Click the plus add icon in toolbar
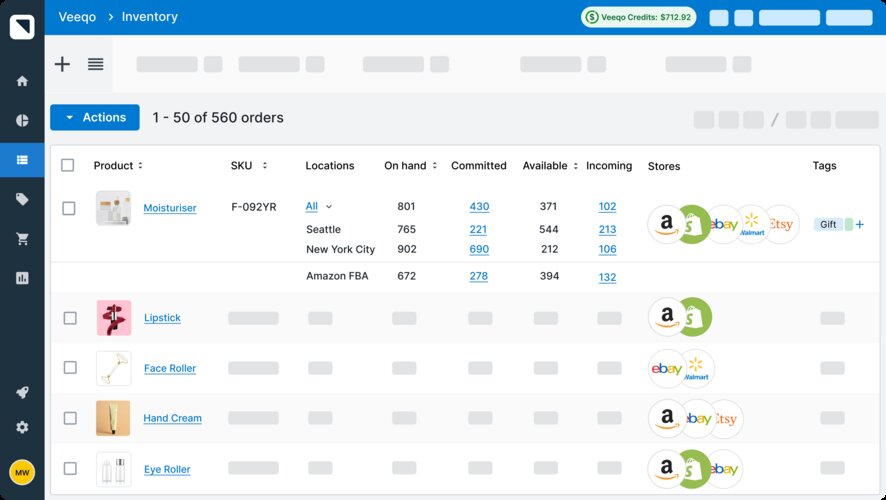This screenshot has height=500, width=886. 62,64
